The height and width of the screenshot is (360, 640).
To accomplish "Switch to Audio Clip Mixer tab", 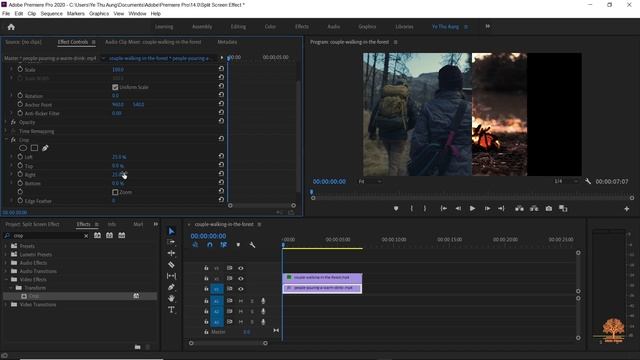I will tap(153, 42).
